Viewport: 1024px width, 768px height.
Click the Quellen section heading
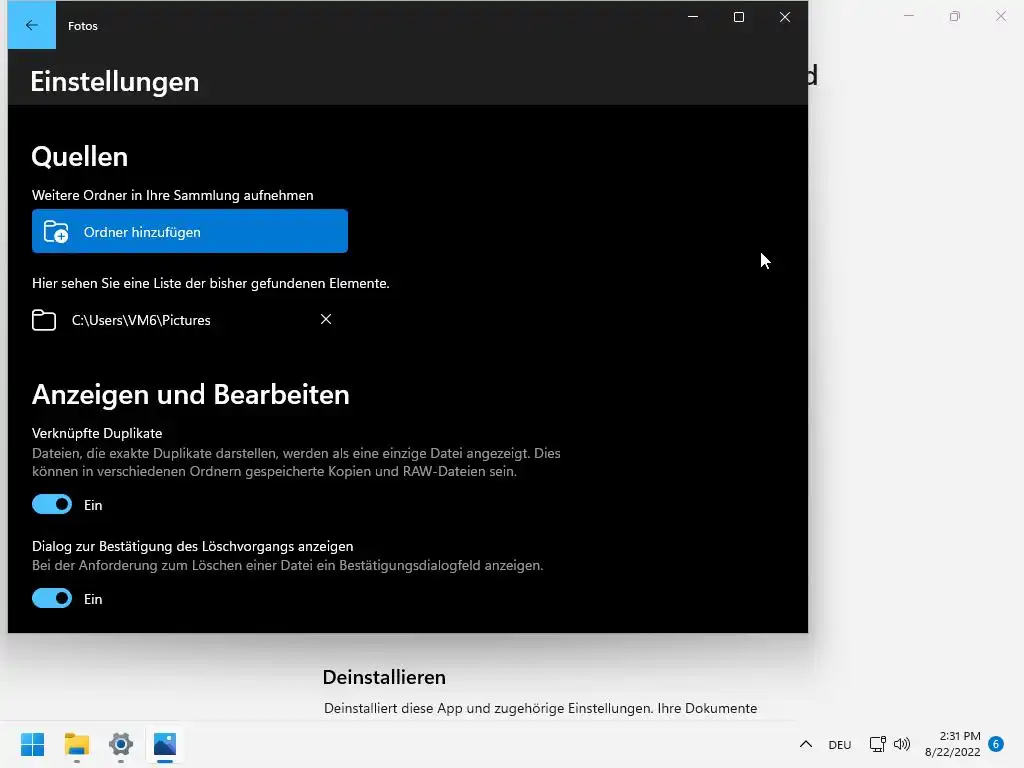[x=80, y=157]
